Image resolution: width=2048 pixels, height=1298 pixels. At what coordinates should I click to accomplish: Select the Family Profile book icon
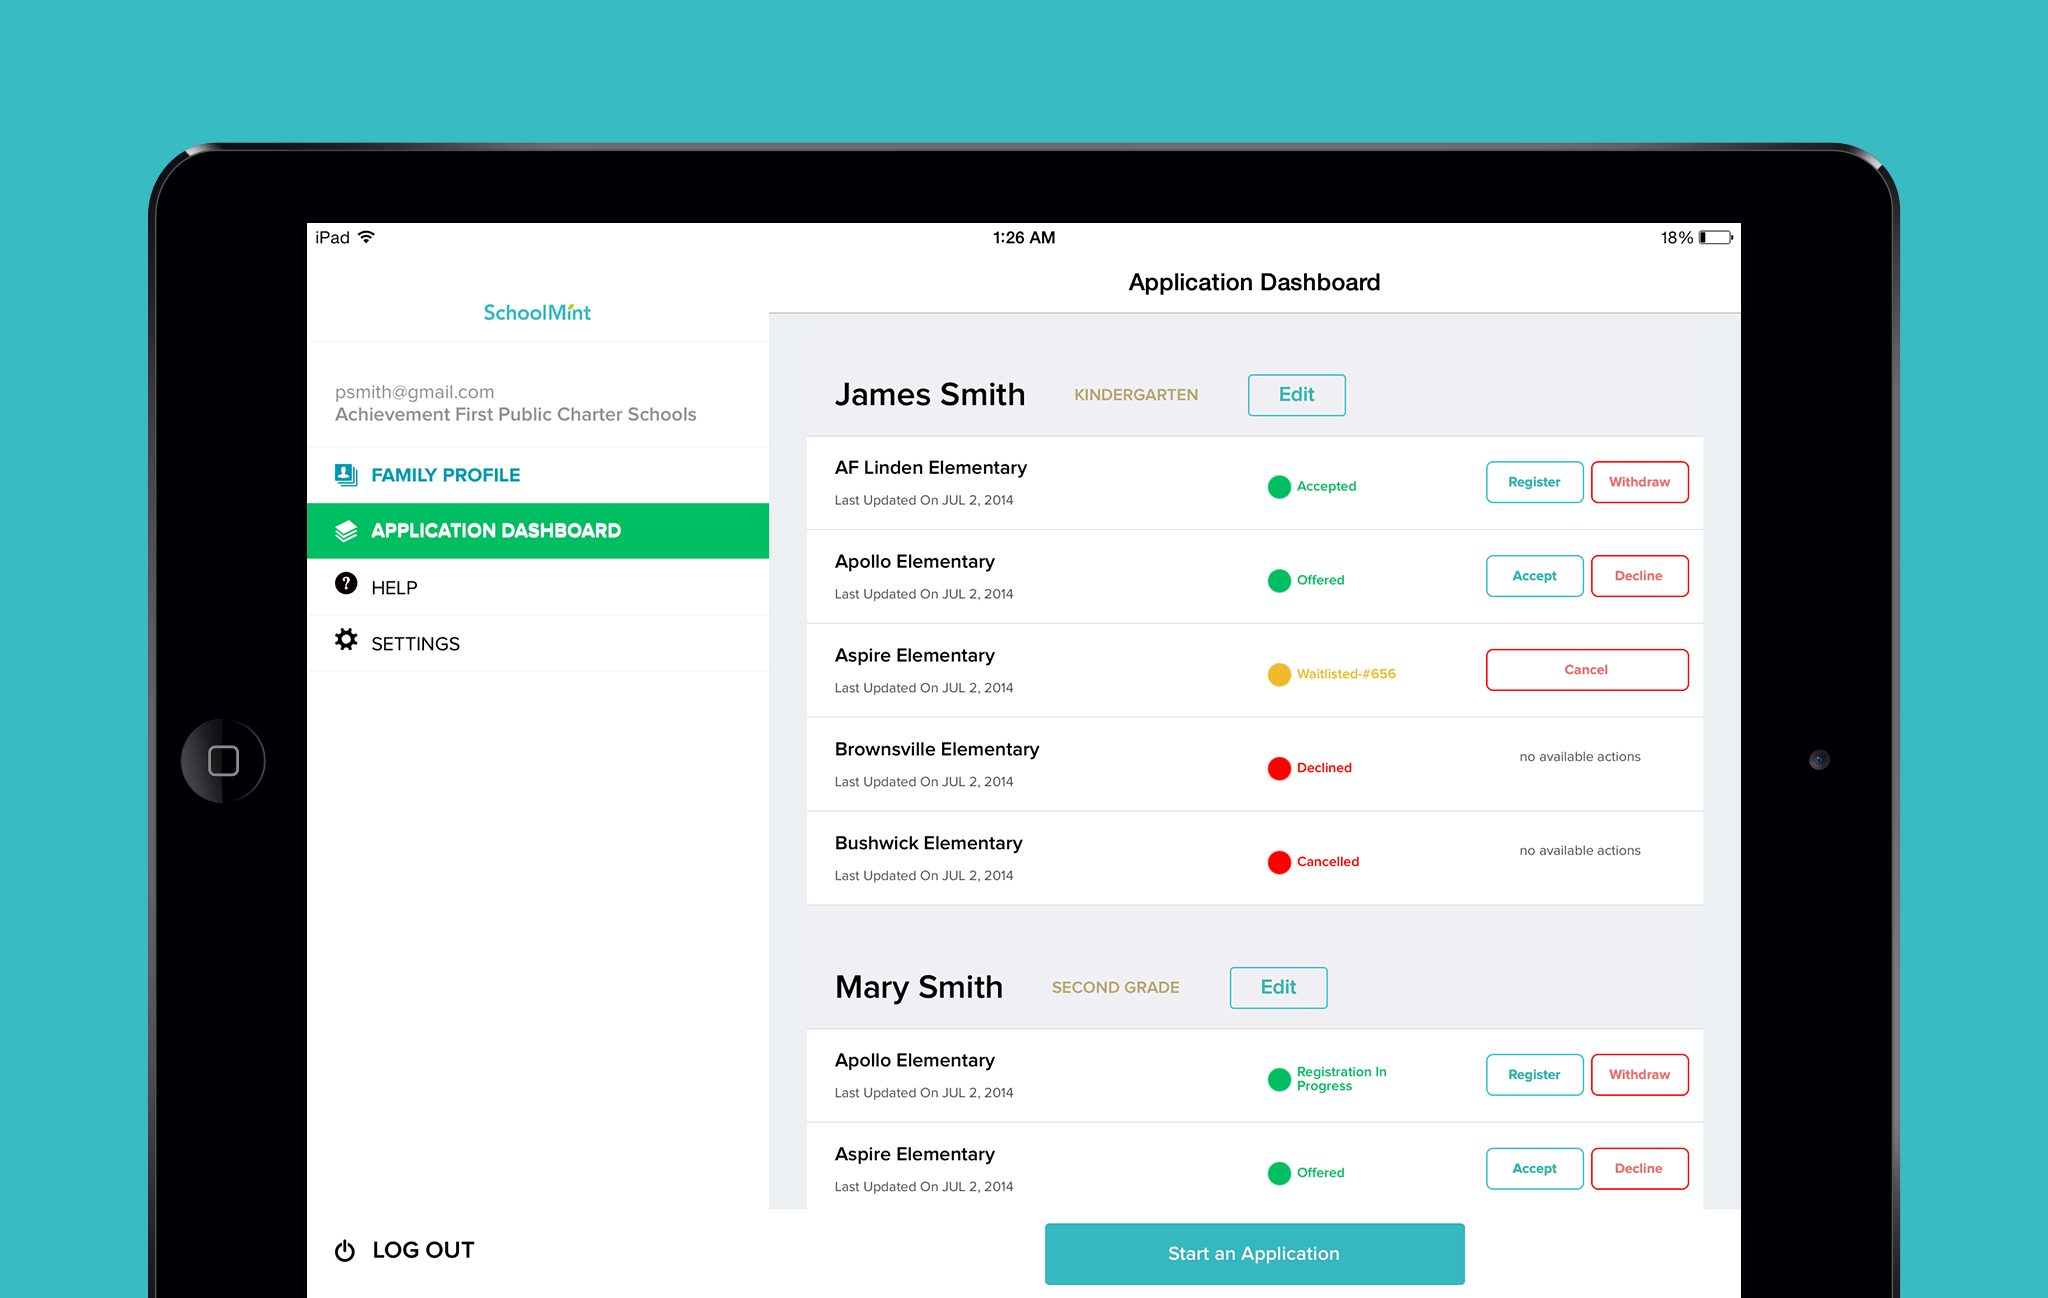click(x=345, y=474)
